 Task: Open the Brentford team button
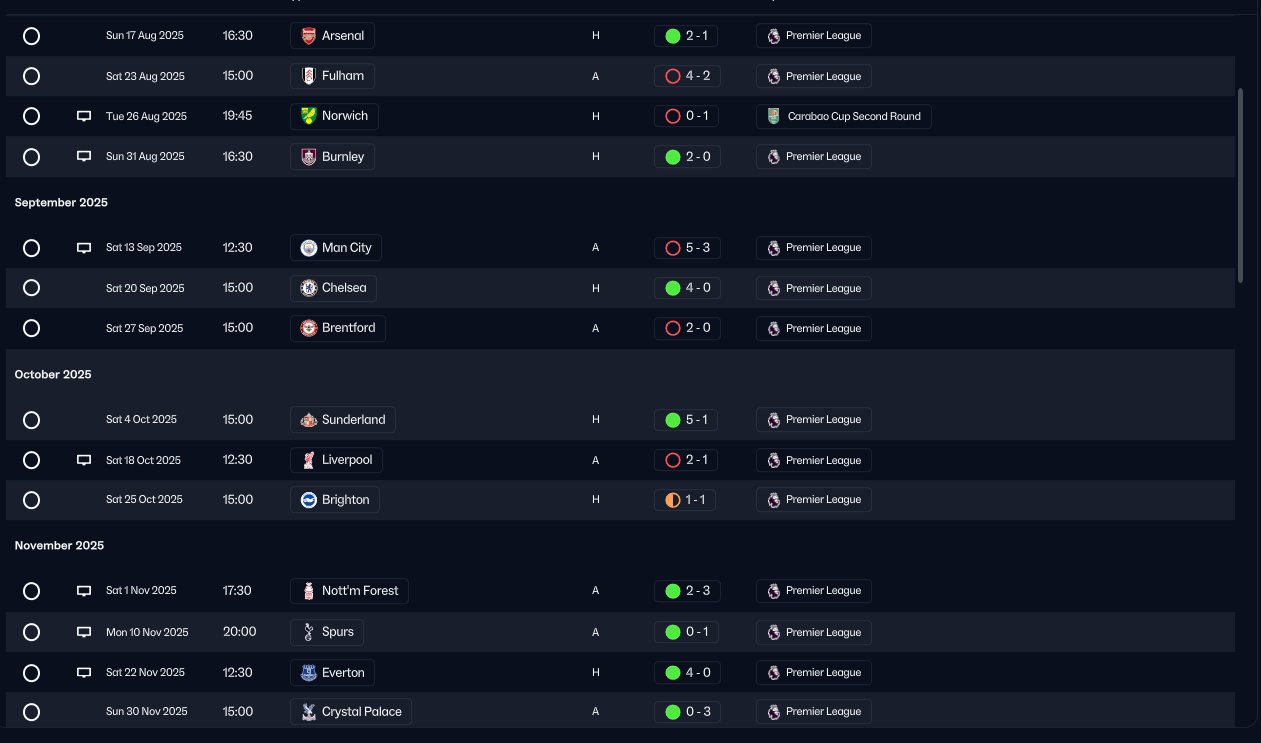(x=338, y=328)
